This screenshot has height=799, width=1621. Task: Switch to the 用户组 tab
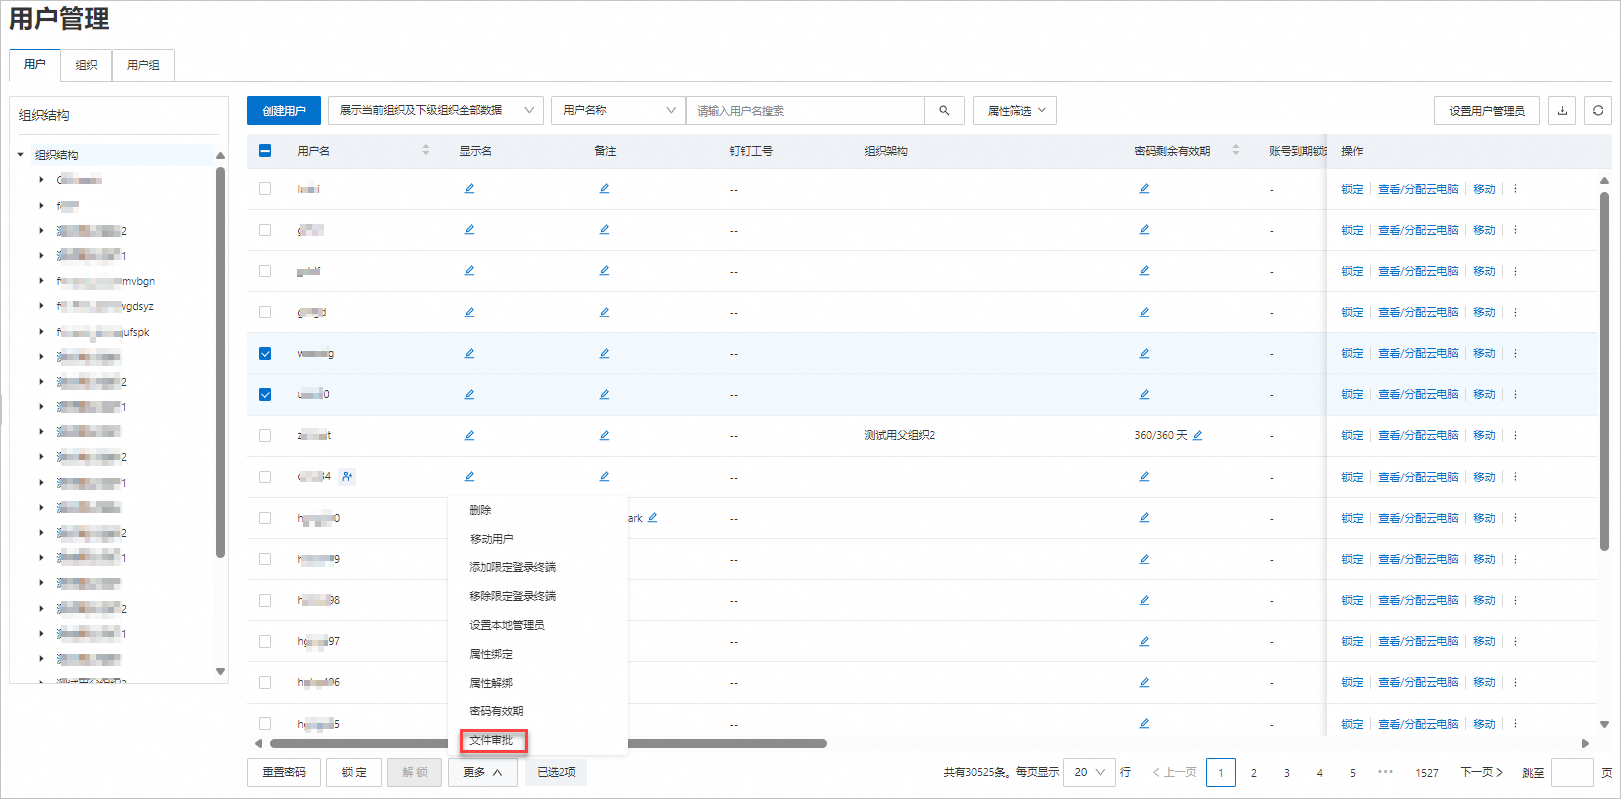click(x=143, y=65)
